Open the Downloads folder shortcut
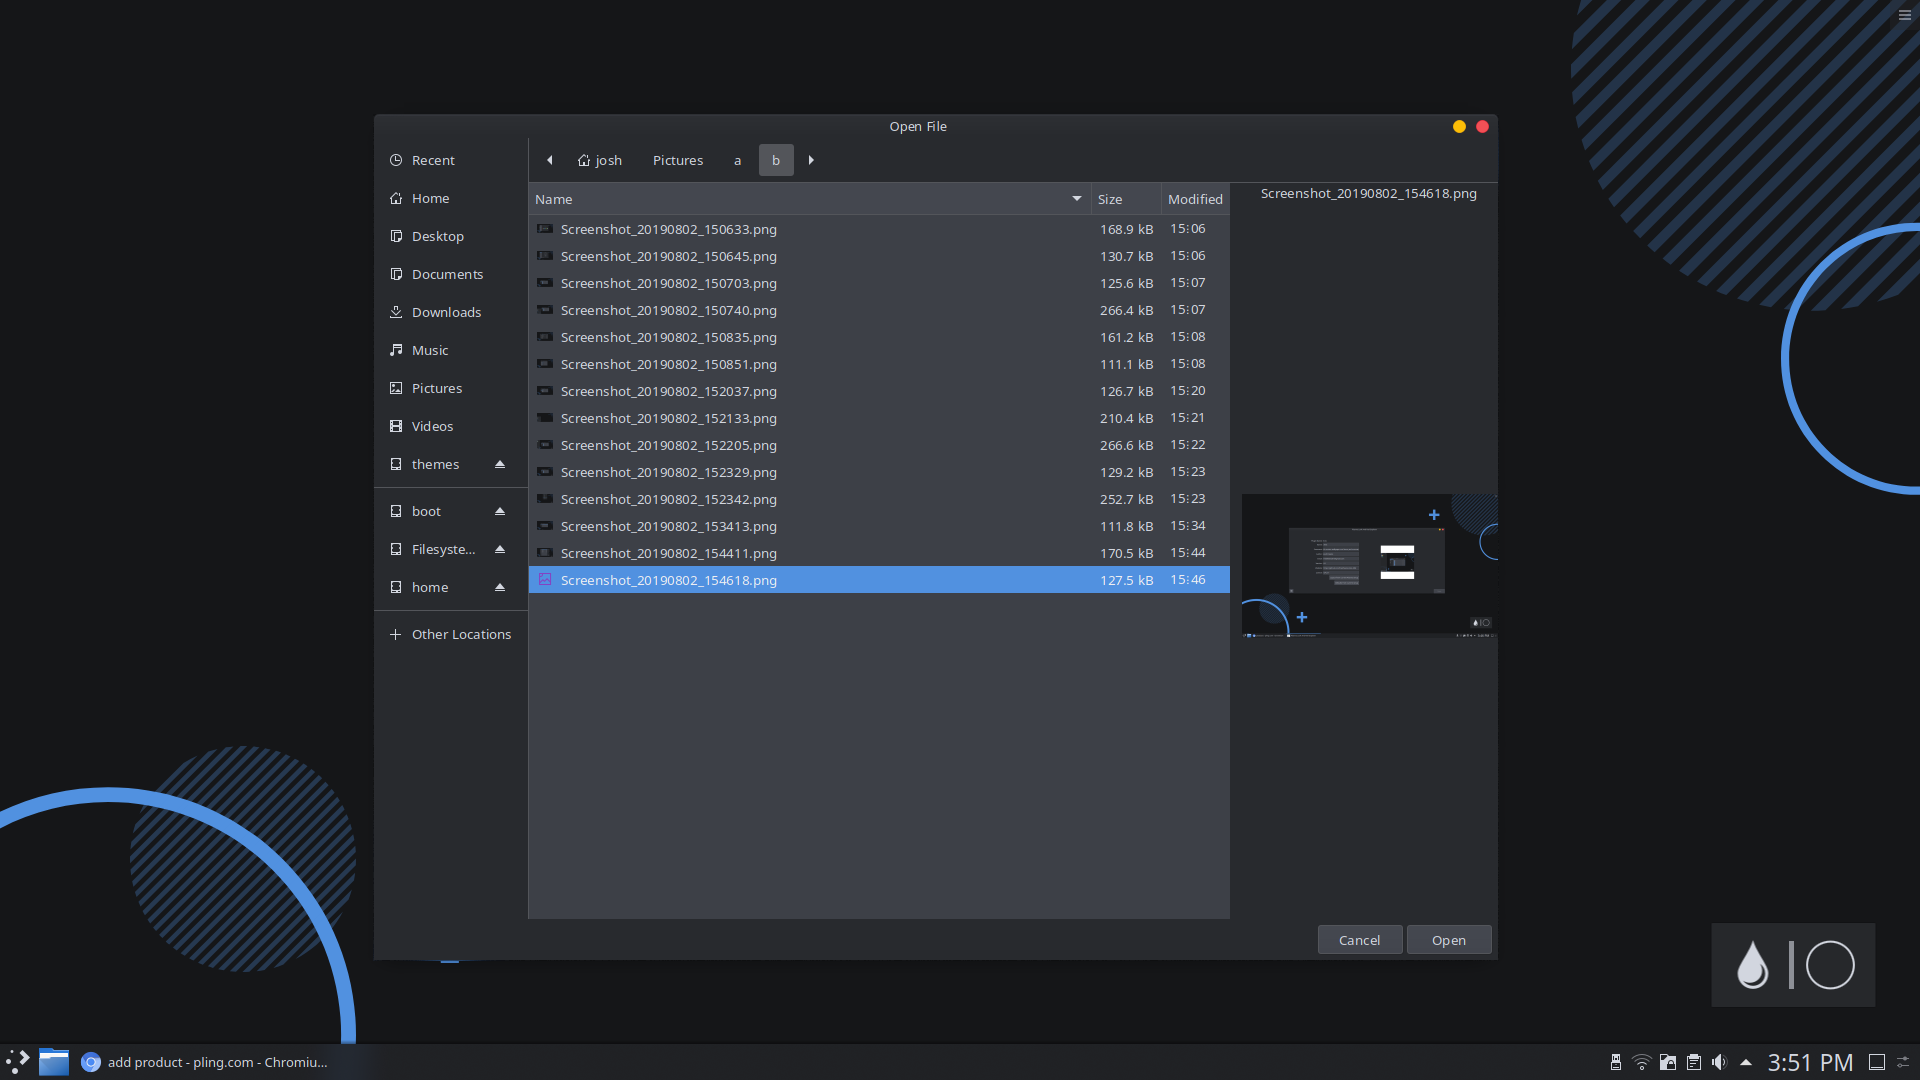This screenshot has width=1920, height=1080. 451,312
